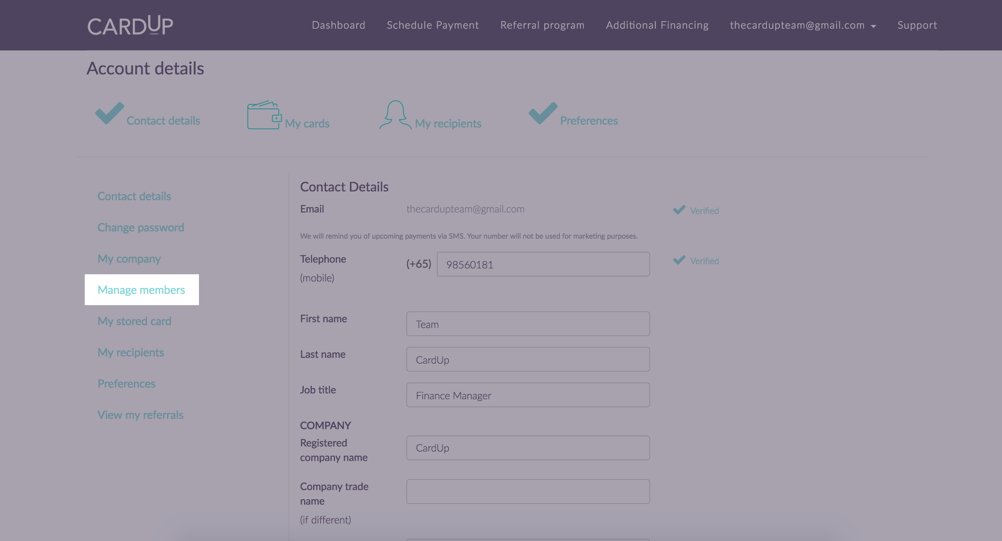Image resolution: width=1002 pixels, height=541 pixels.
Task: Click the empty Company trade name field
Action: pos(527,491)
